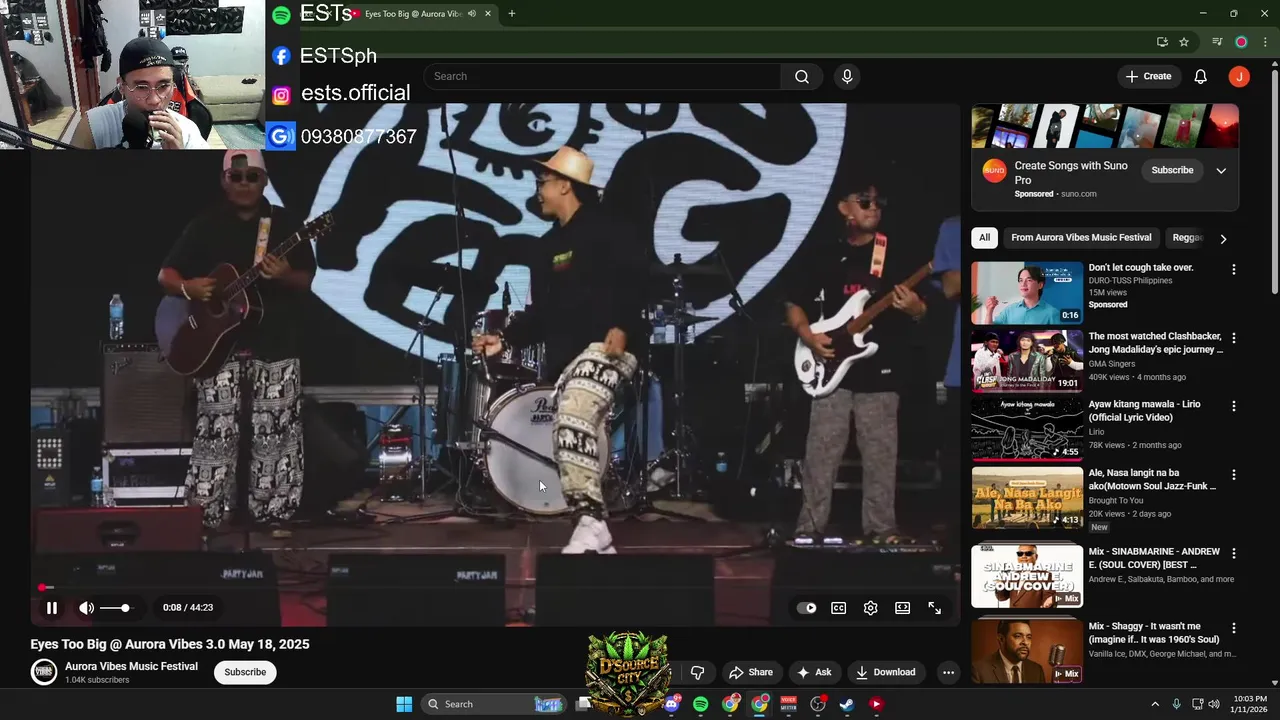The height and width of the screenshot is (720, 1280).
Task: Open the Mix - SINABMARINE title
Action: pos(1154,558)
